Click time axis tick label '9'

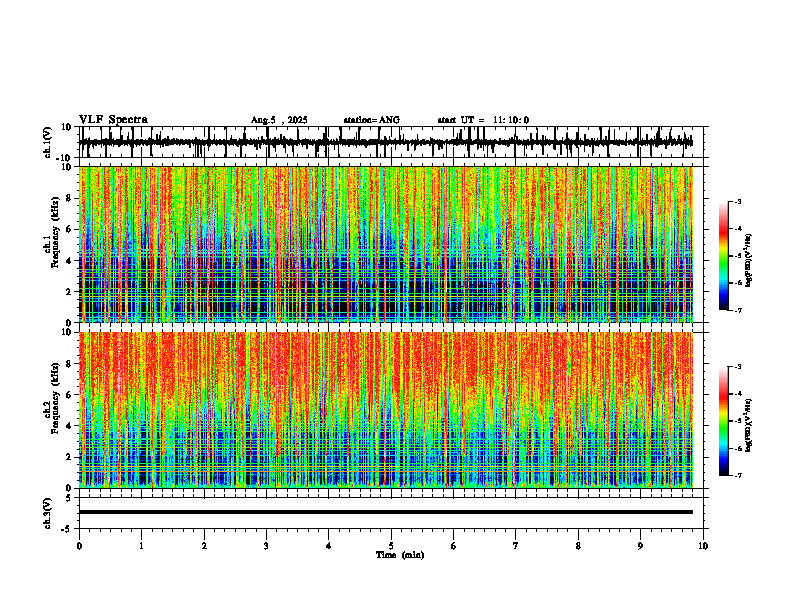[x=640, y=546]
